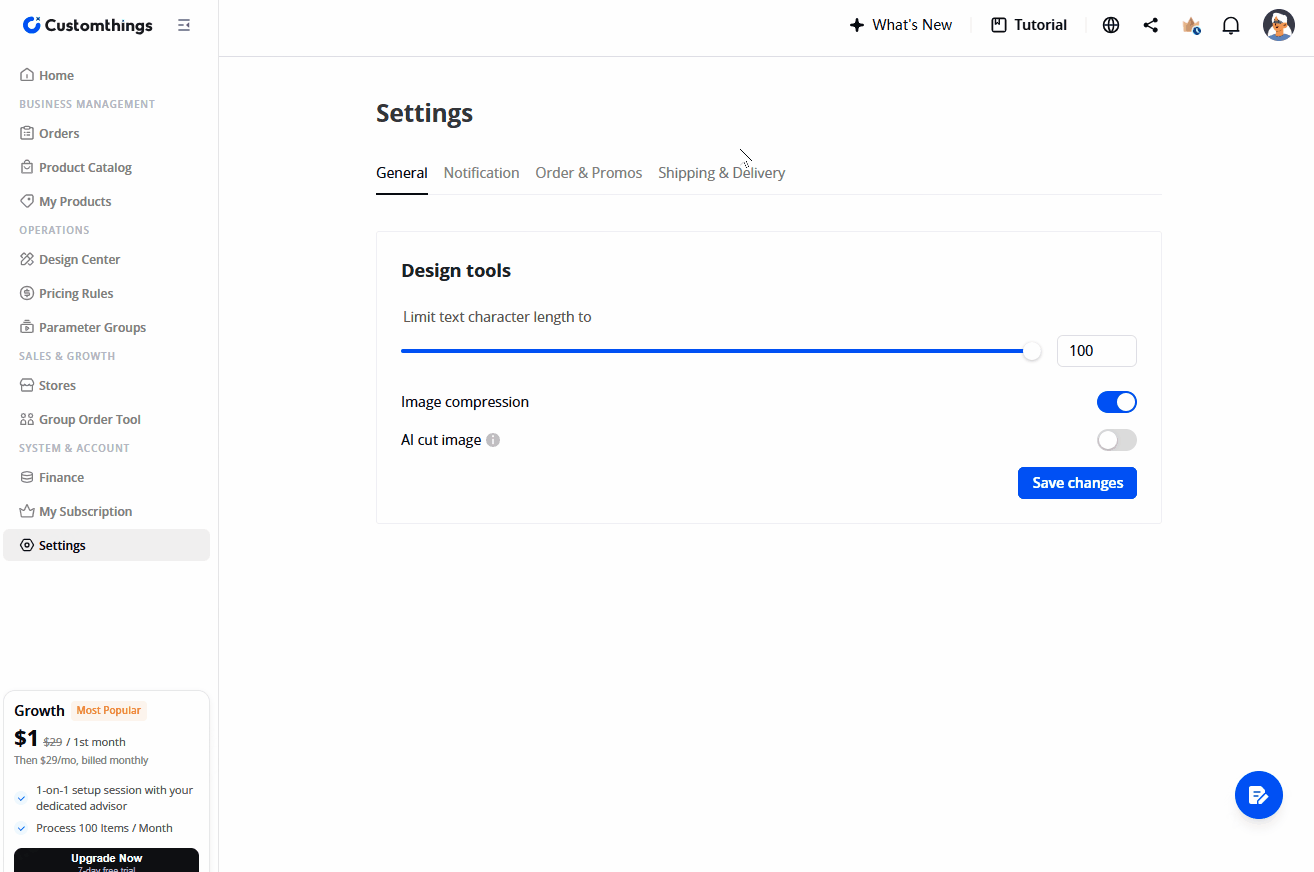Go to Orders in the sidebar
Viewport: 1314px width, 872px height.
click(107, 133)
